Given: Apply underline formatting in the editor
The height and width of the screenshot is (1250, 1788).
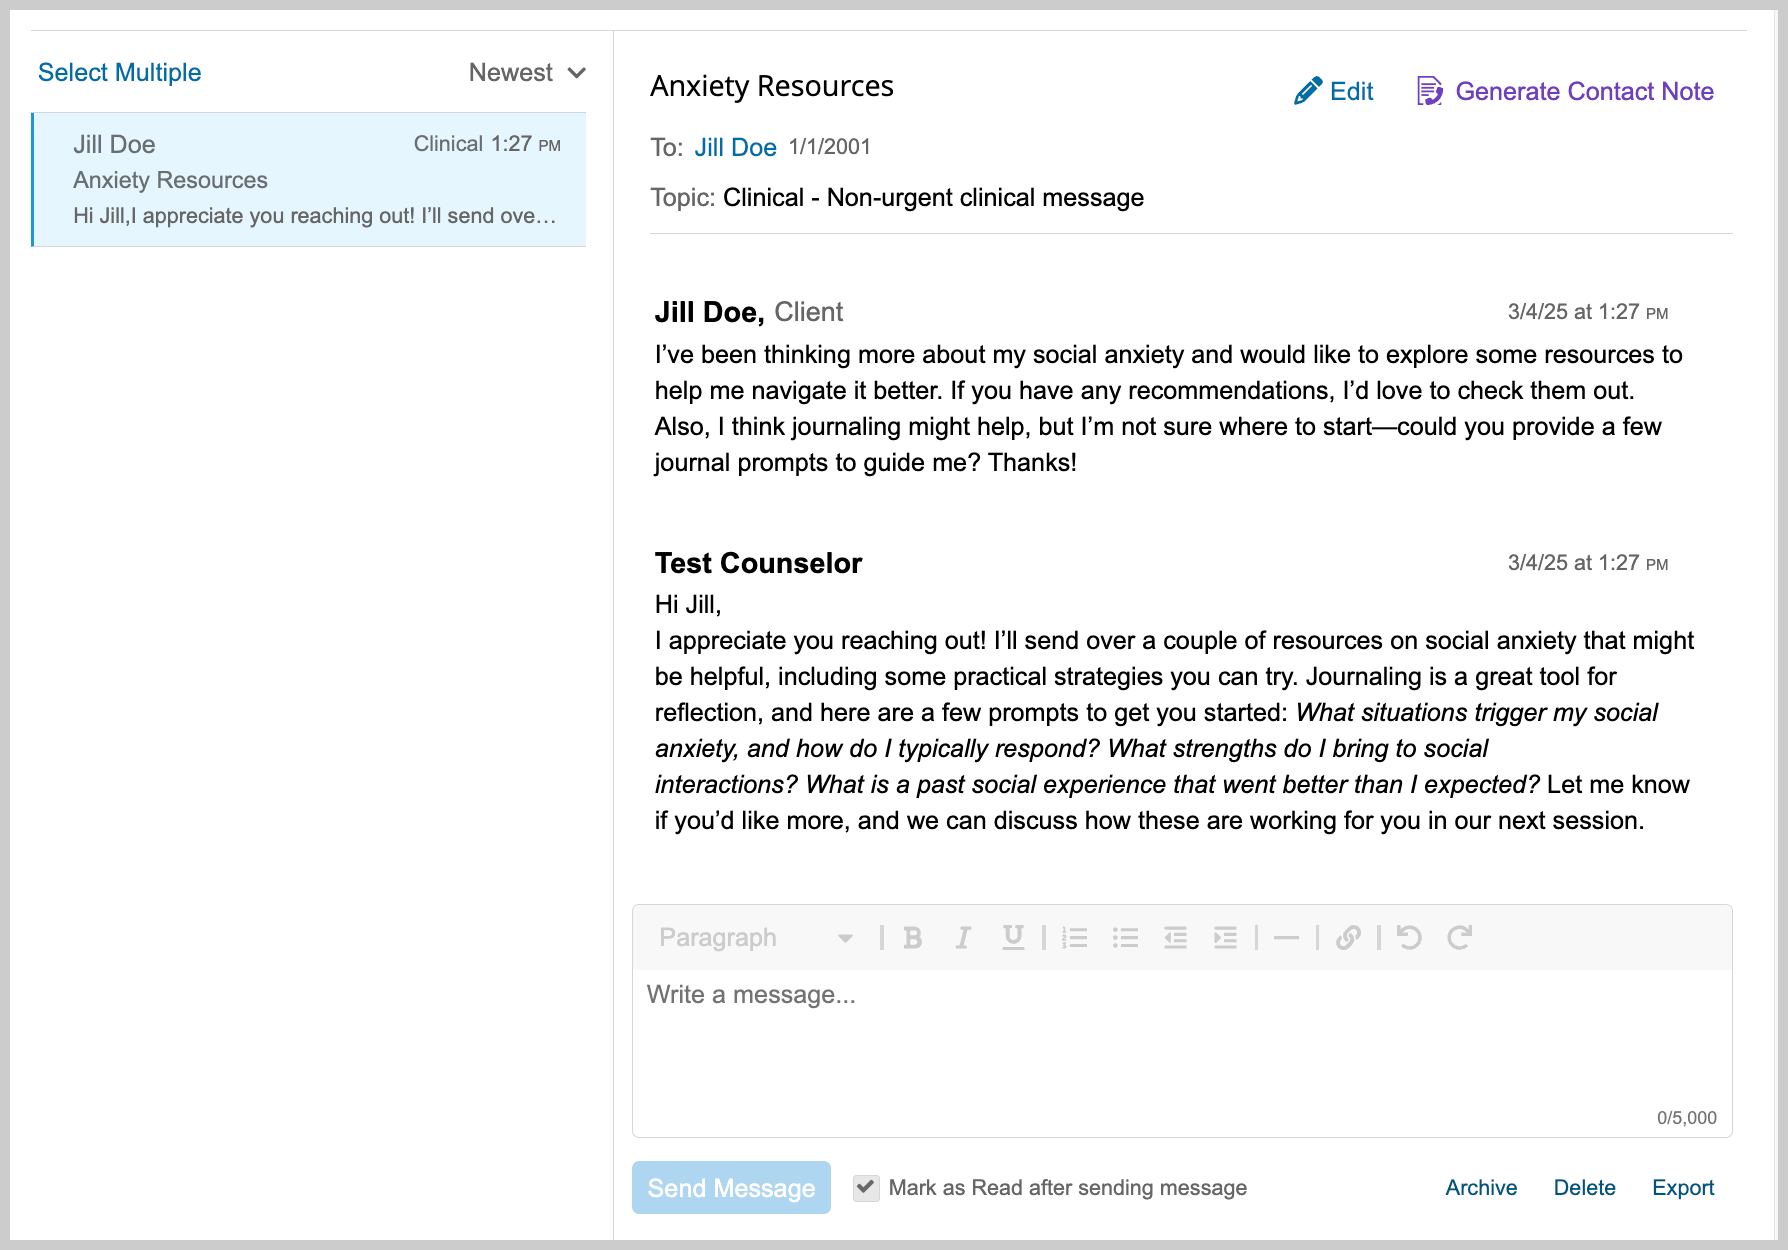Looking at the screenshot, I should 1013,938.
